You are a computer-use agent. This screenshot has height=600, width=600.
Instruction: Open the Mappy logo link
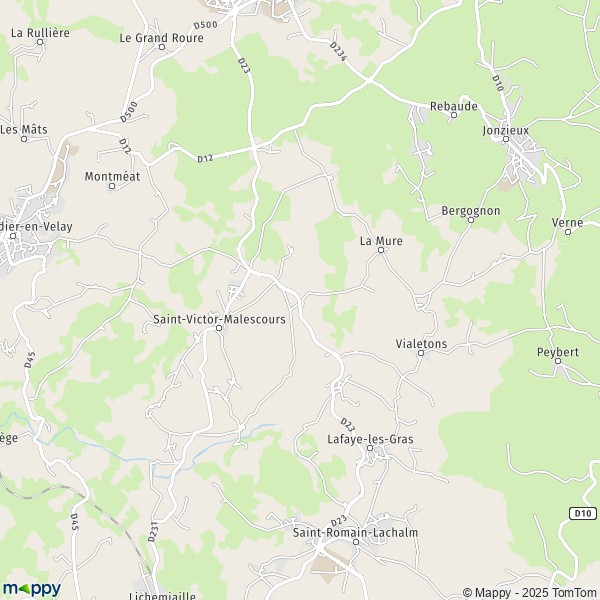31,589
